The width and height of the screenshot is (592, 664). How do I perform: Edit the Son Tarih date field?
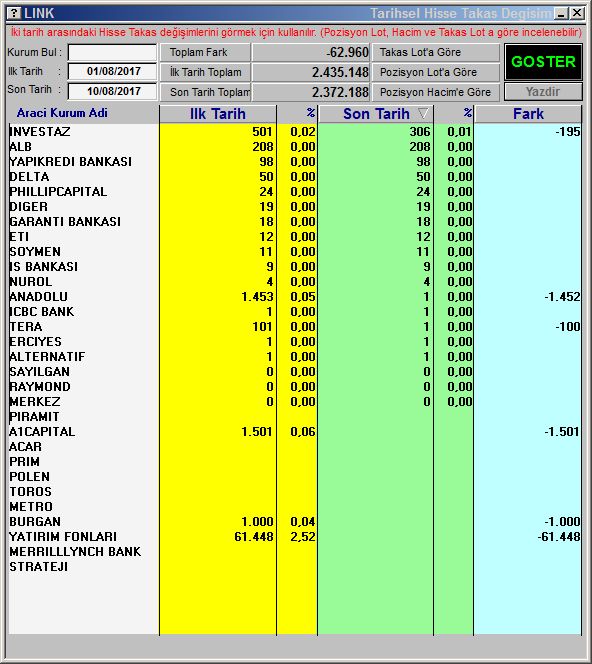112,91
